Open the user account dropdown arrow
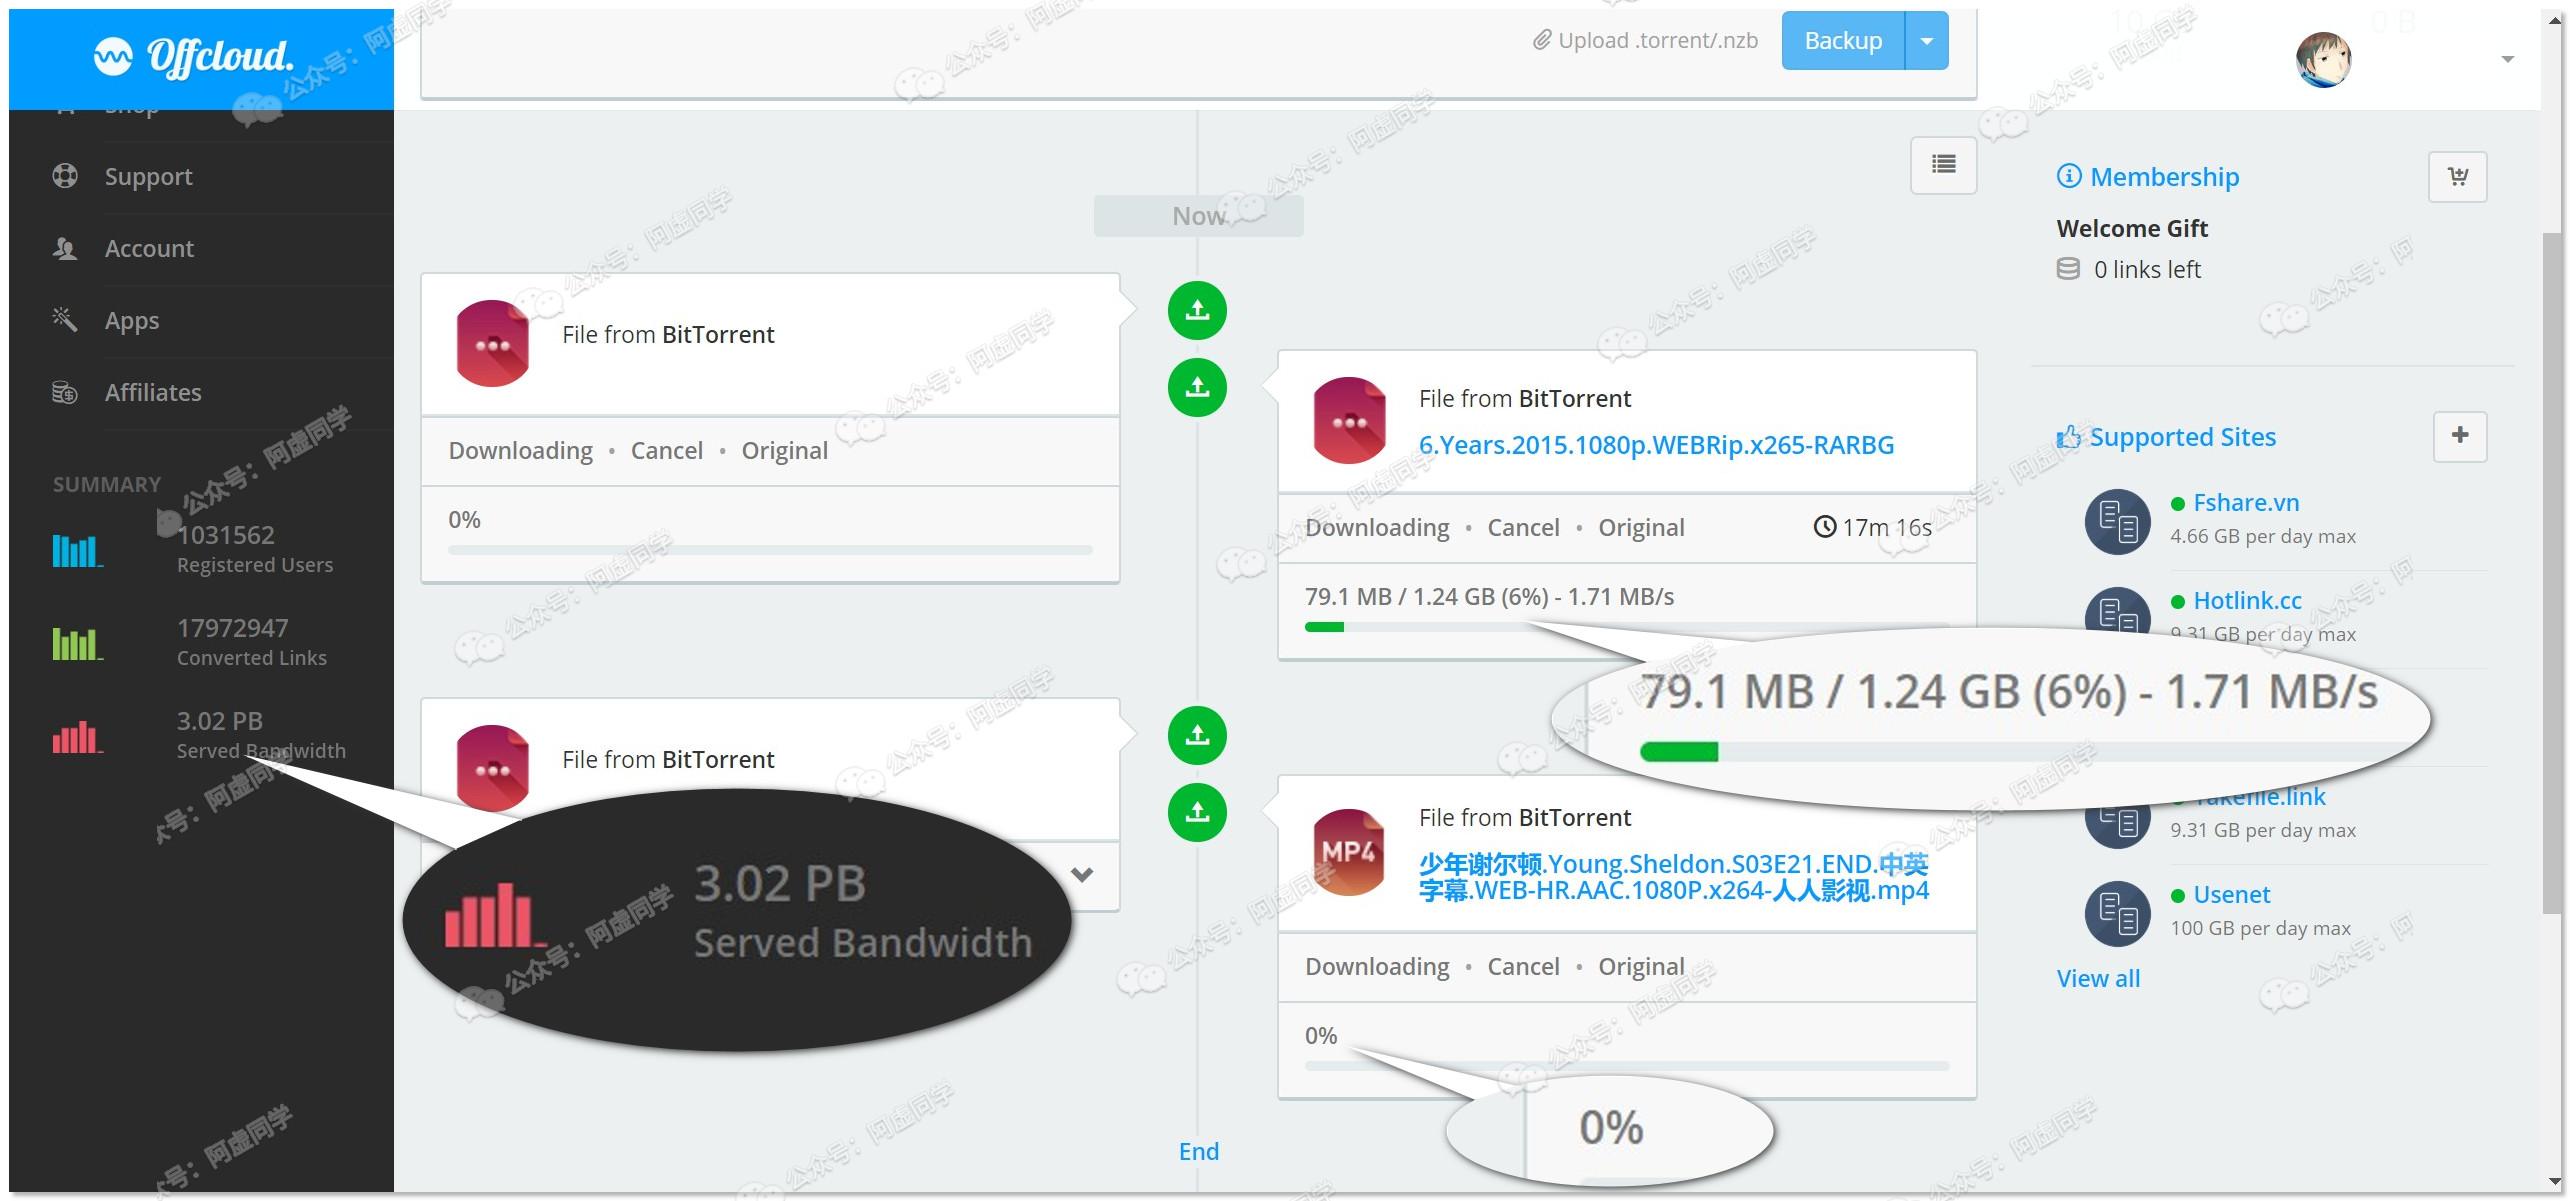Viewport: 2570px width, 1201px height. tap(2507, 60)
